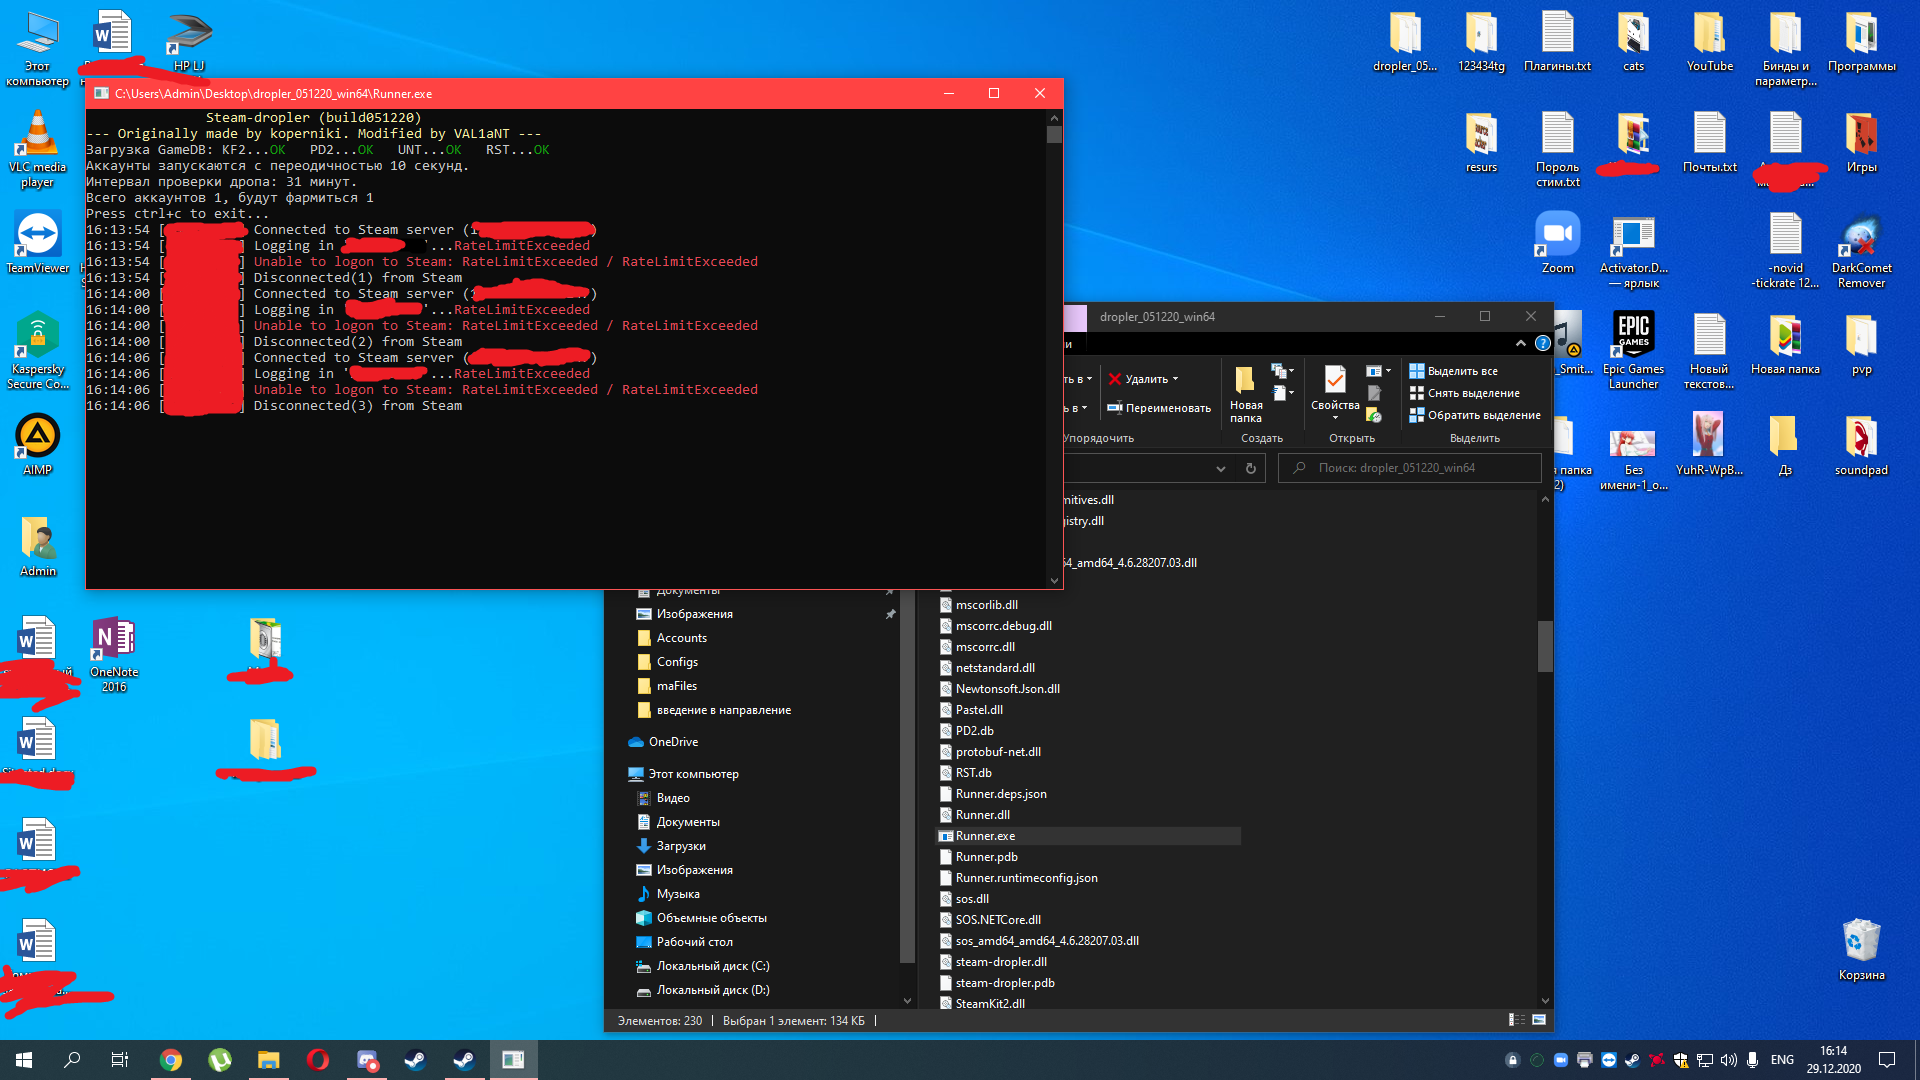This screenshot has width=1920, height=1080.
Task: Click the taskbar clock showing 16:14
Action: [1833, 1060]
